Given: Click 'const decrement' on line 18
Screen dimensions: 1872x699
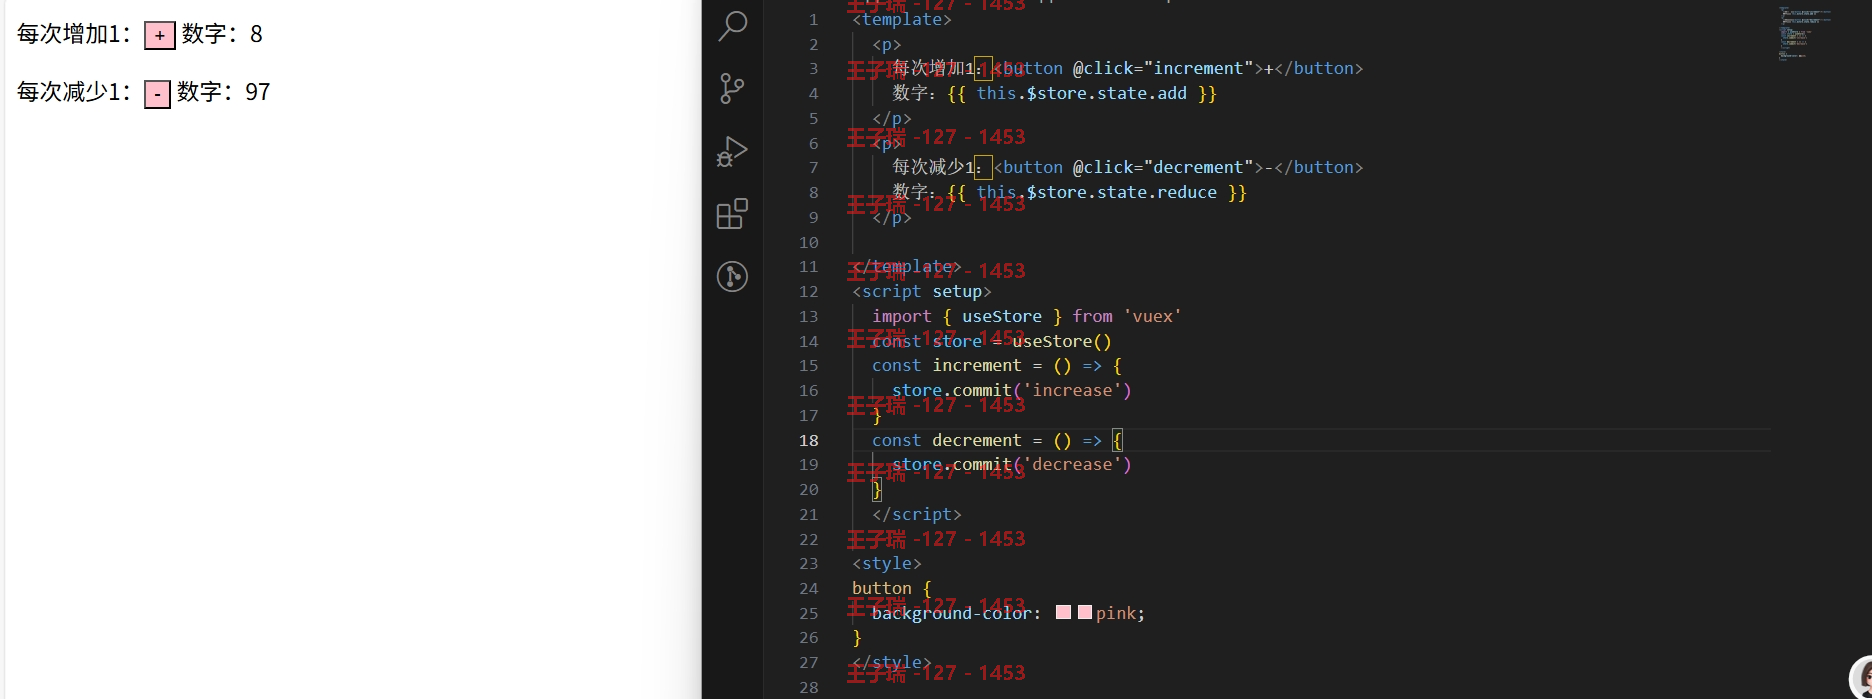Looking at the screenshot, I should [x=947, y=440].
